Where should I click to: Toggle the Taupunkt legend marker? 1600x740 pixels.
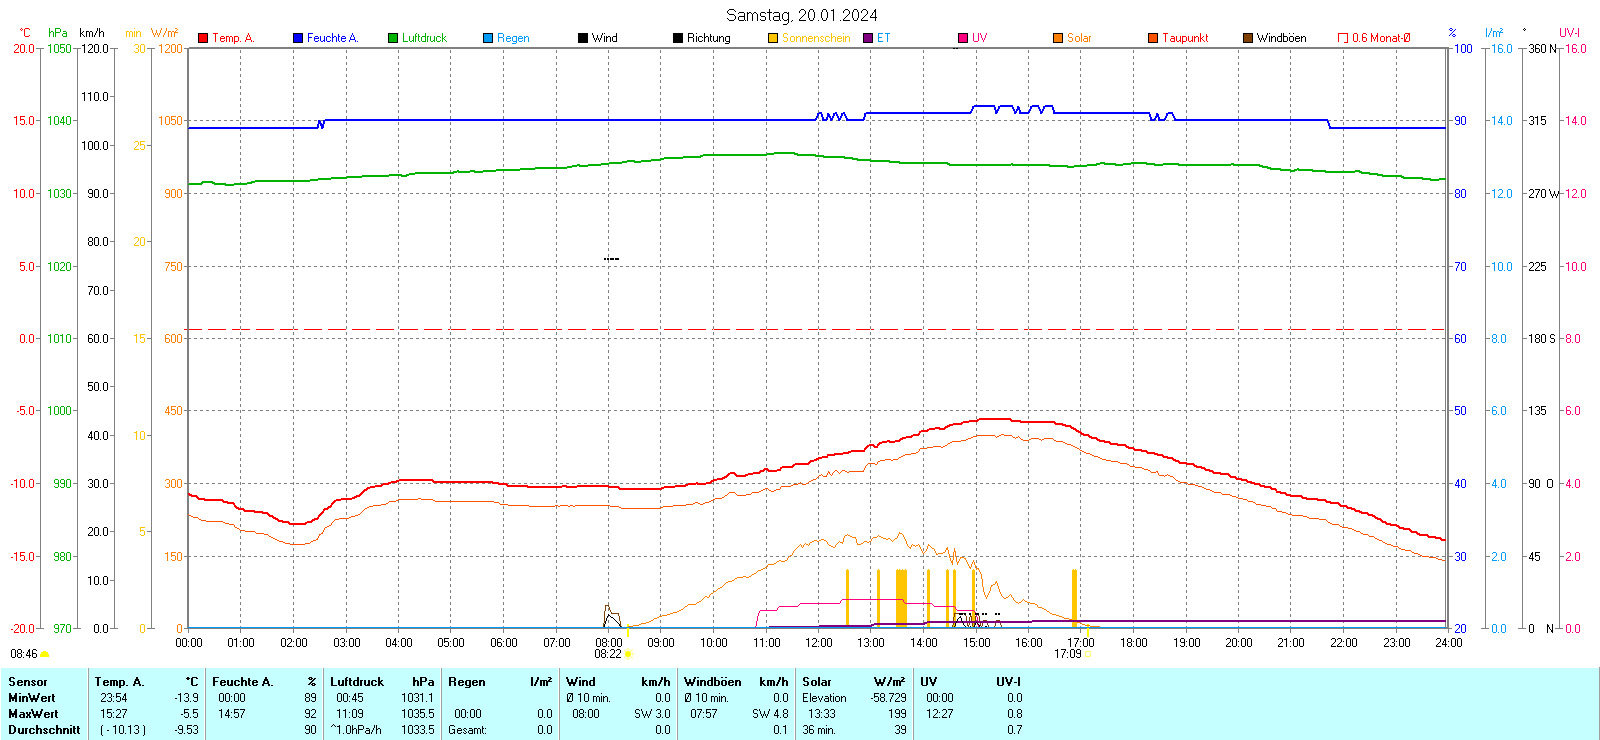tap(1153, 38)
